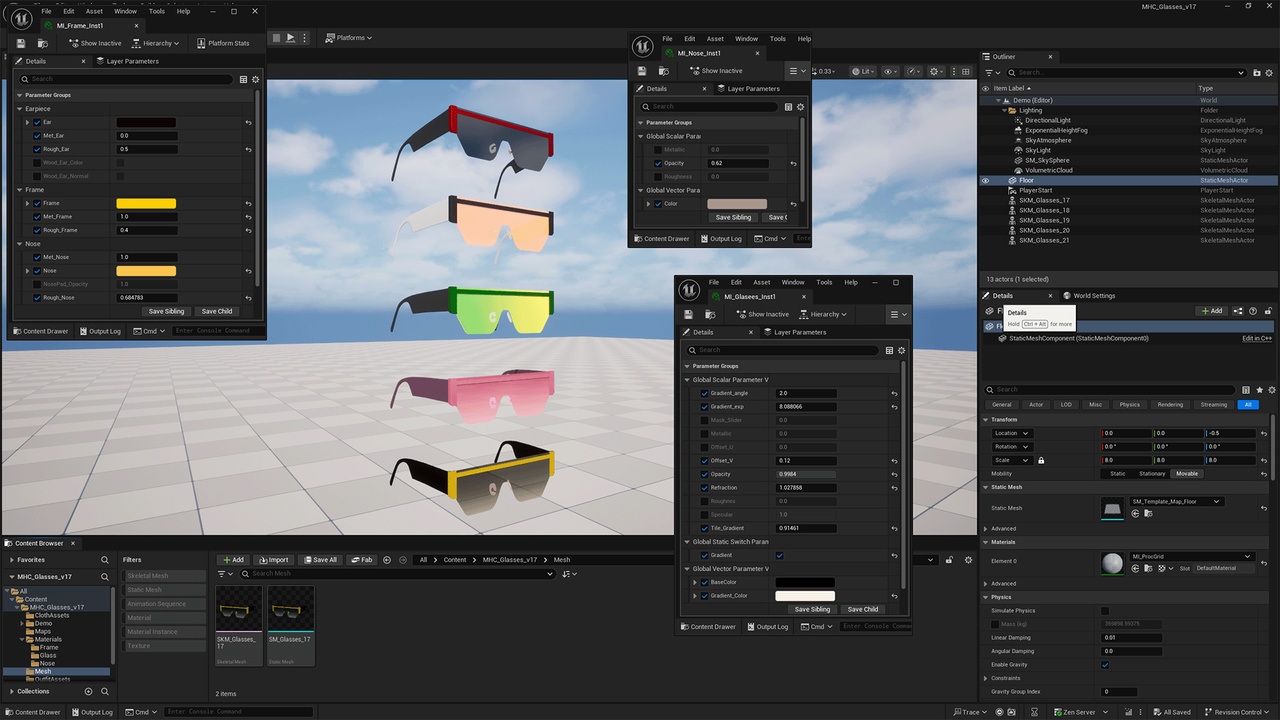
Task: Open the viewport layout grid icon
Action: 965,71
